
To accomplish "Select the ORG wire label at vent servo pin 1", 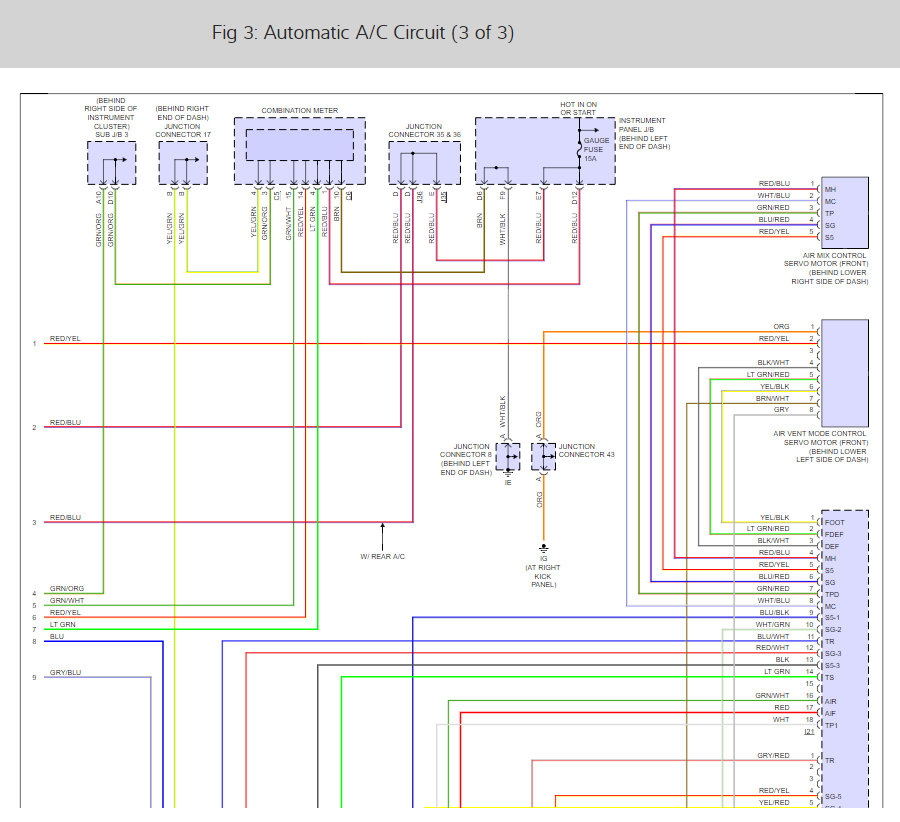I will [781, 327].
